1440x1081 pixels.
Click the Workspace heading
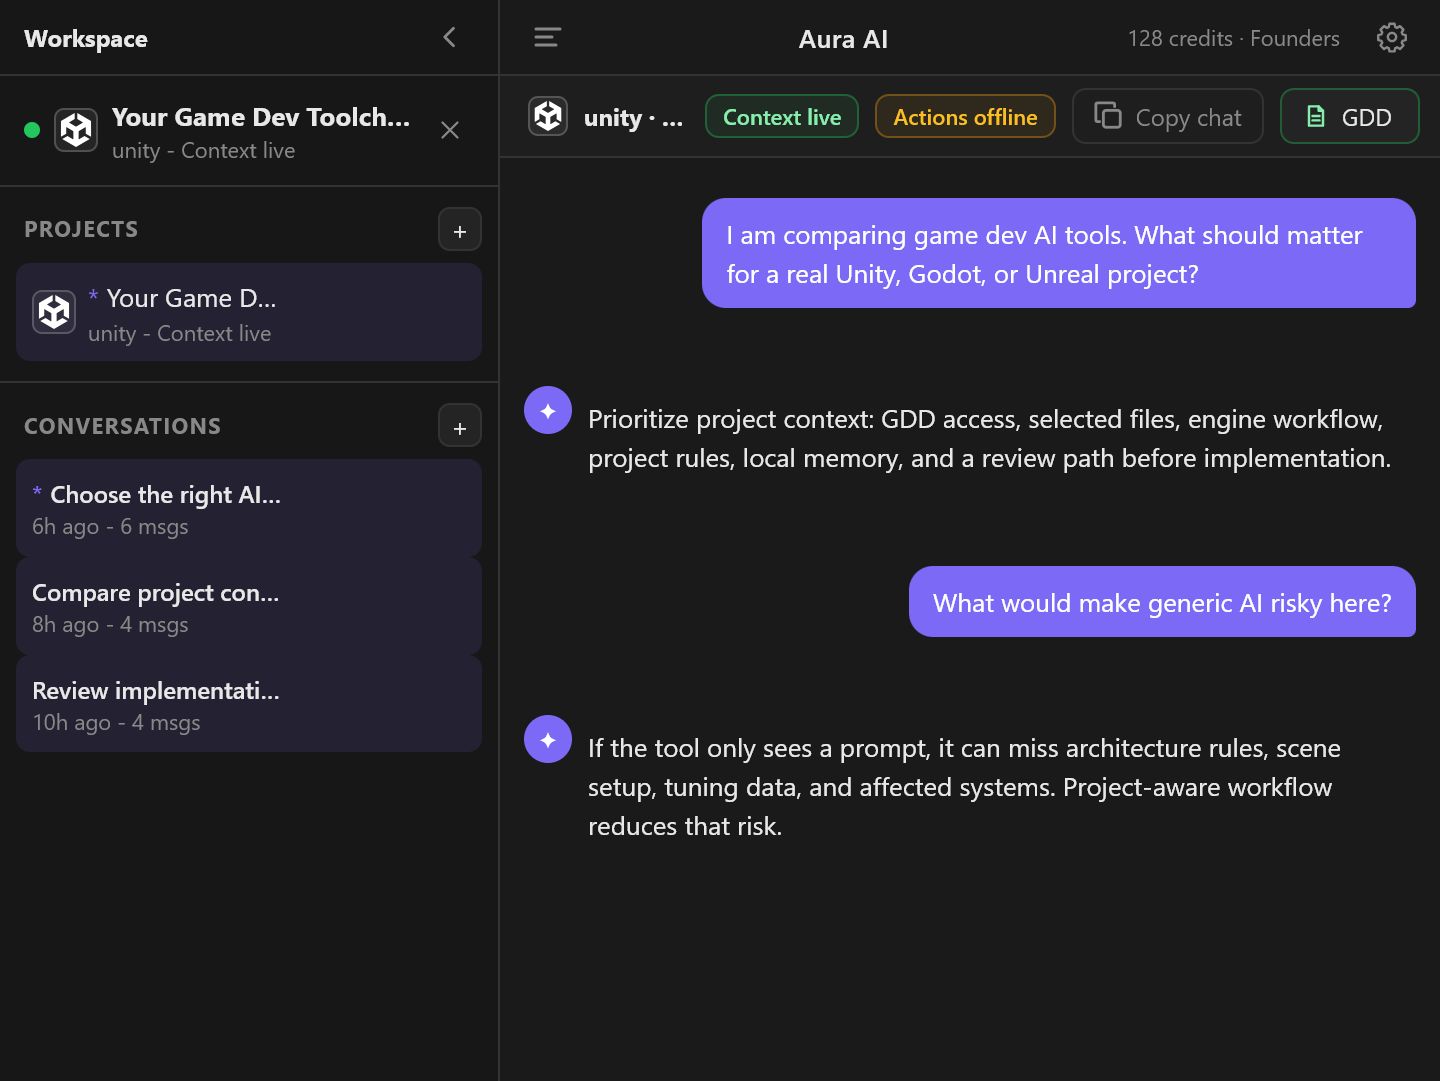86,38
